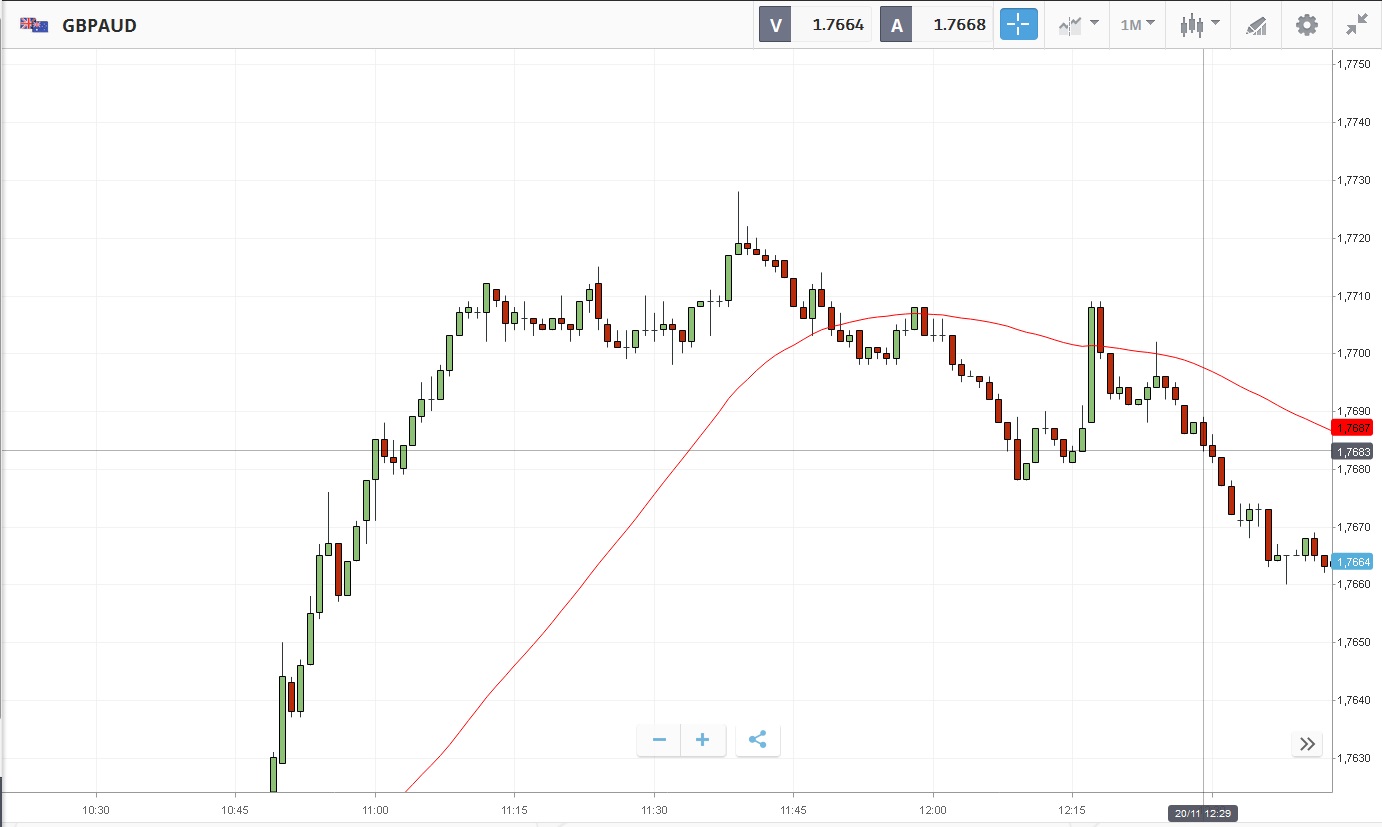Open the drawing tools panel
1382x827 pixels.
[x=1256, y=25]
